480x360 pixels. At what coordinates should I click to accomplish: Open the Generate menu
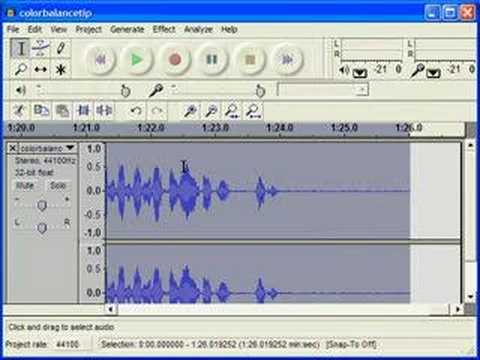[x=127, y=29]
